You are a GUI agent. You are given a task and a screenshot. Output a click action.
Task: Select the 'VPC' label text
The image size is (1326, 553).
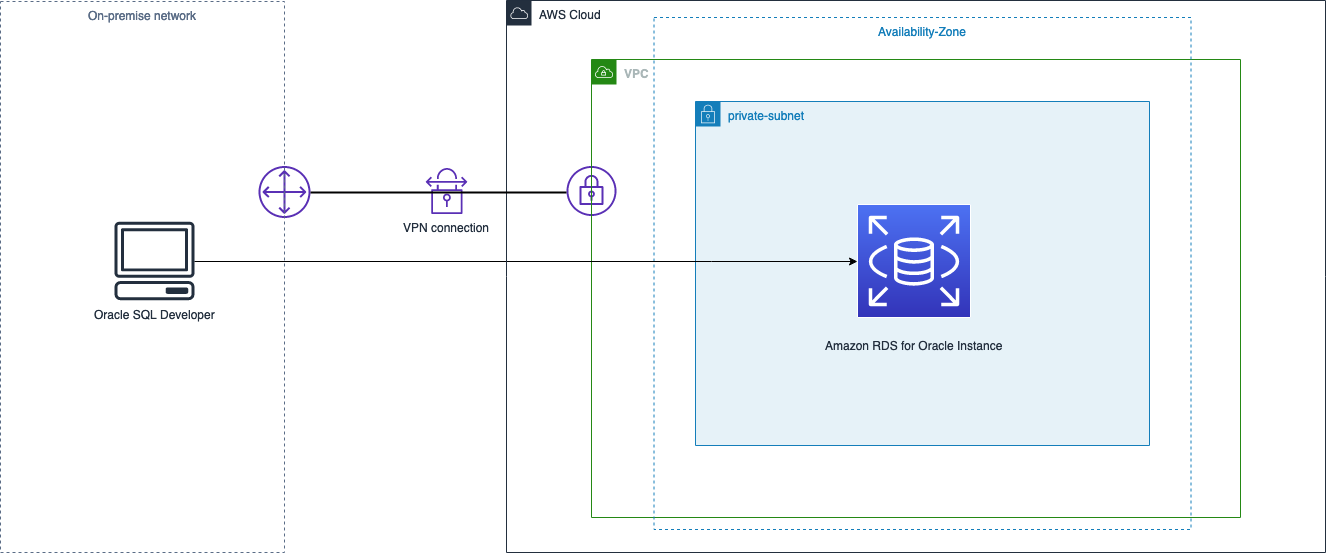[x=635, y=73]
